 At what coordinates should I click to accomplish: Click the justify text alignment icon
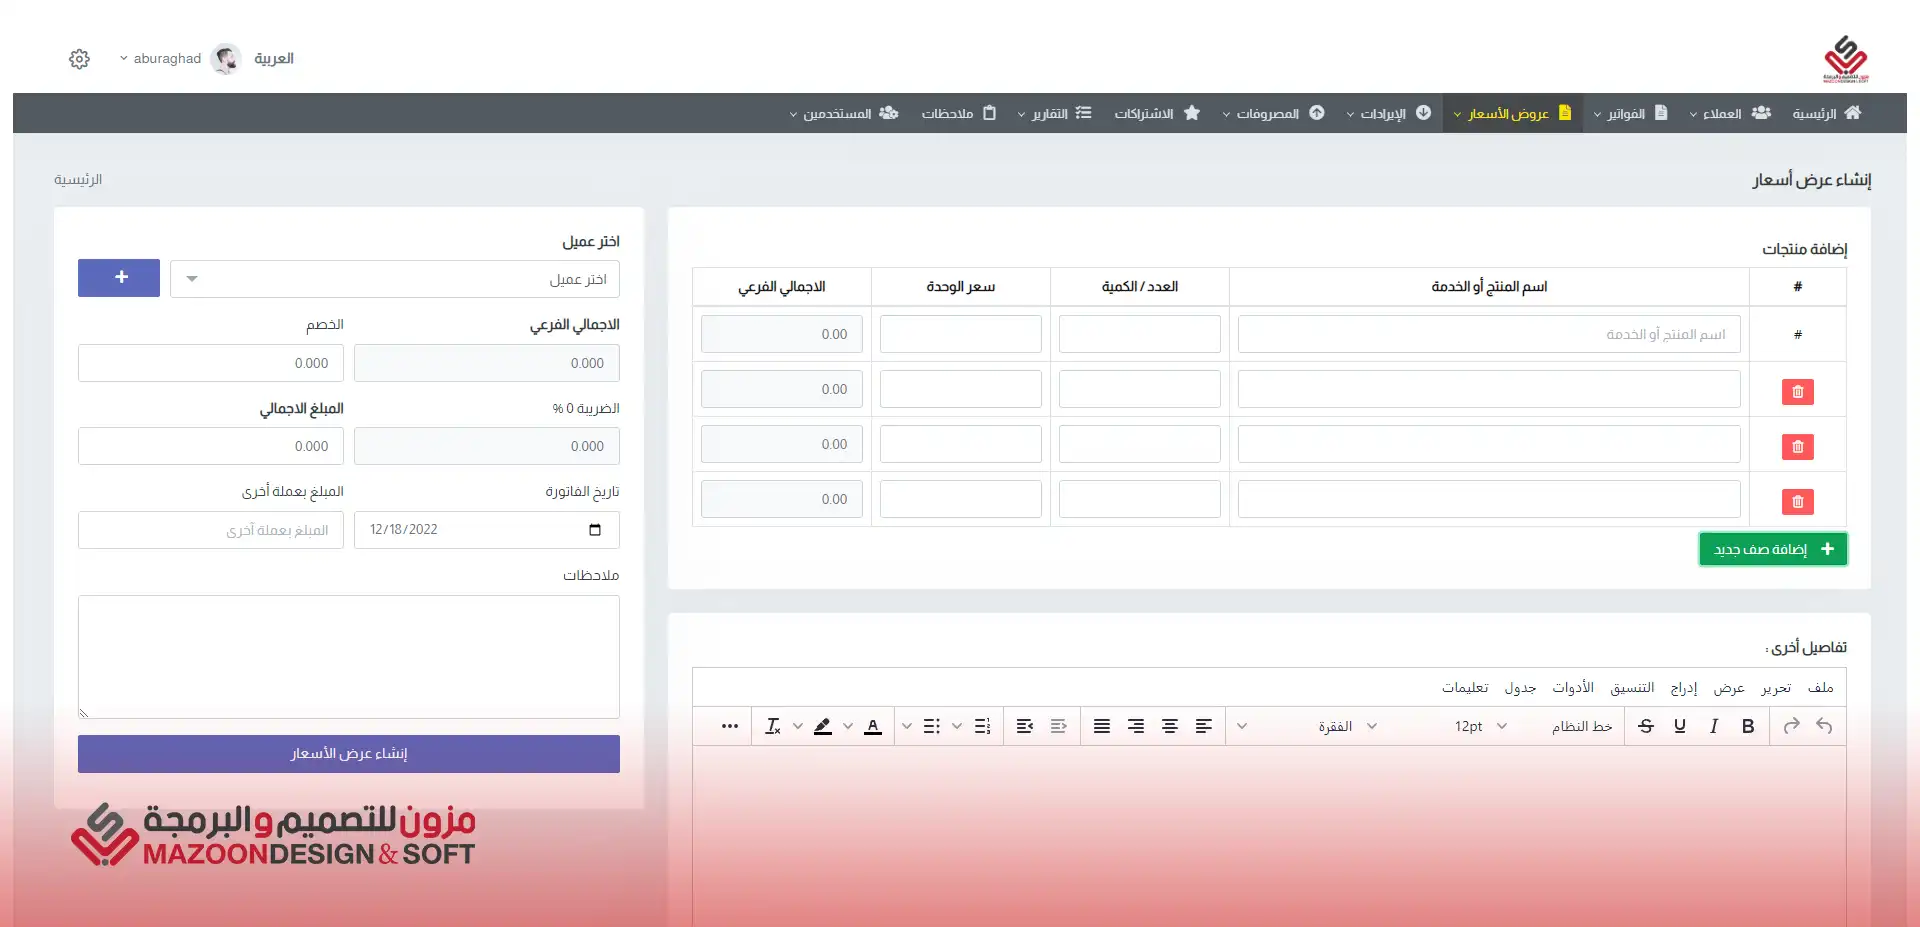(x=1101, y=726)
